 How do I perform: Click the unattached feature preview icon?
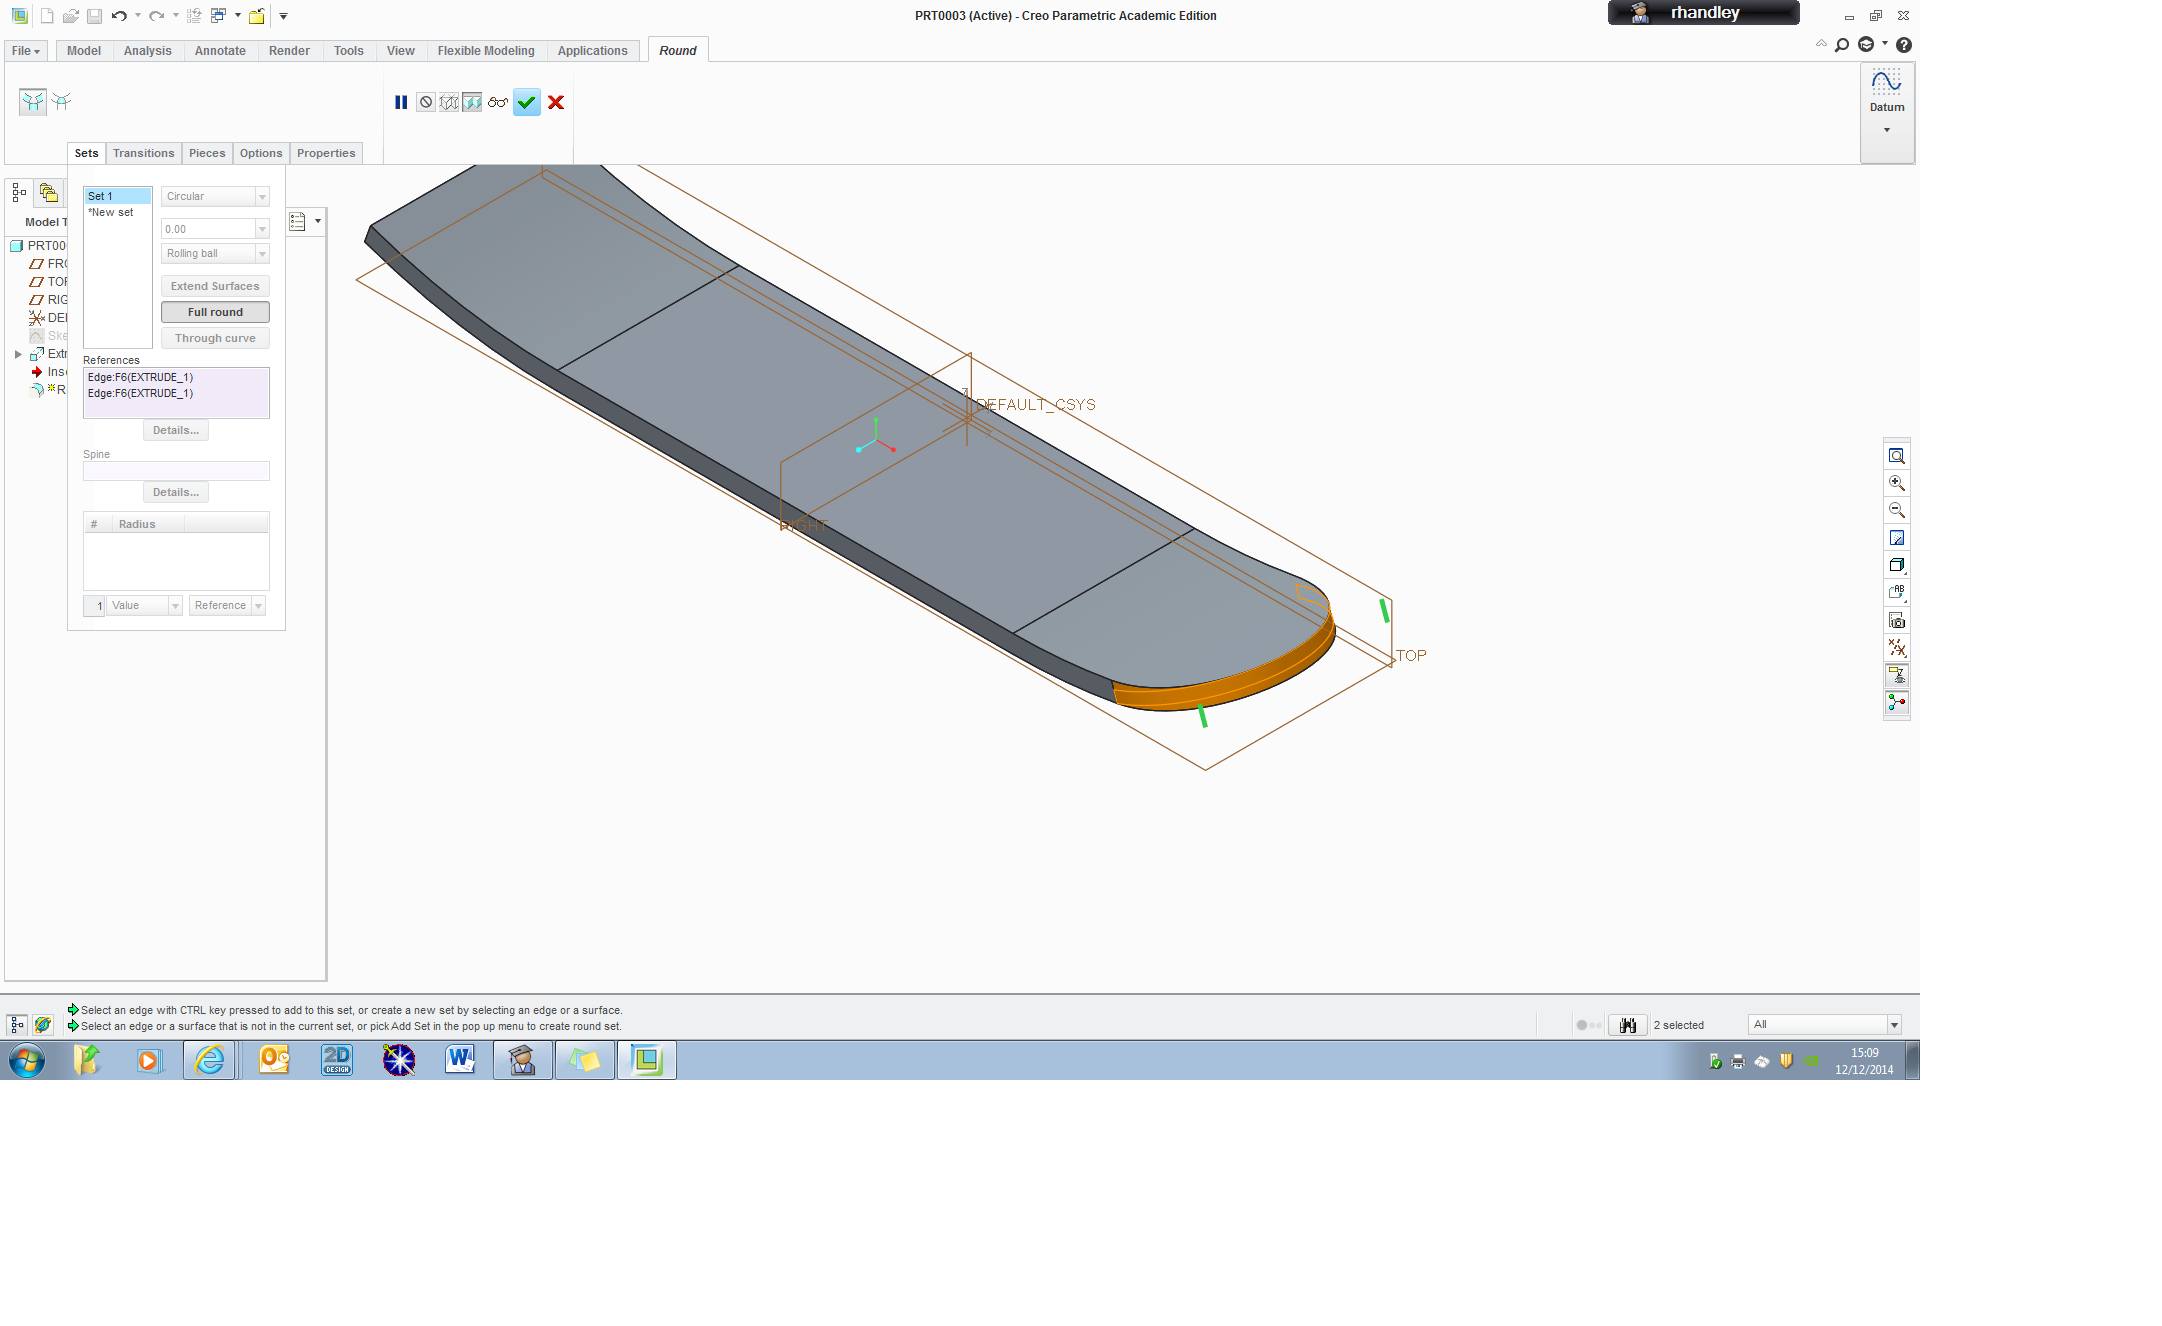[x=449, y=102]
